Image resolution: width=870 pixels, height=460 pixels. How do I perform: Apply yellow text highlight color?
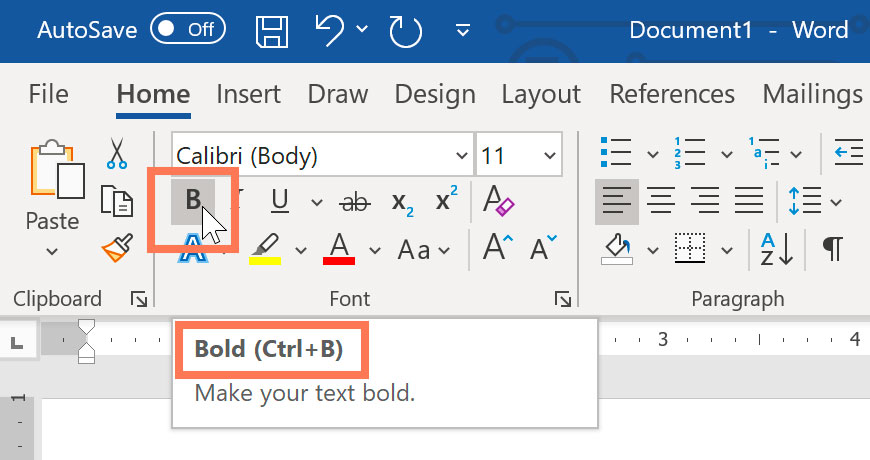coord(265,249)
